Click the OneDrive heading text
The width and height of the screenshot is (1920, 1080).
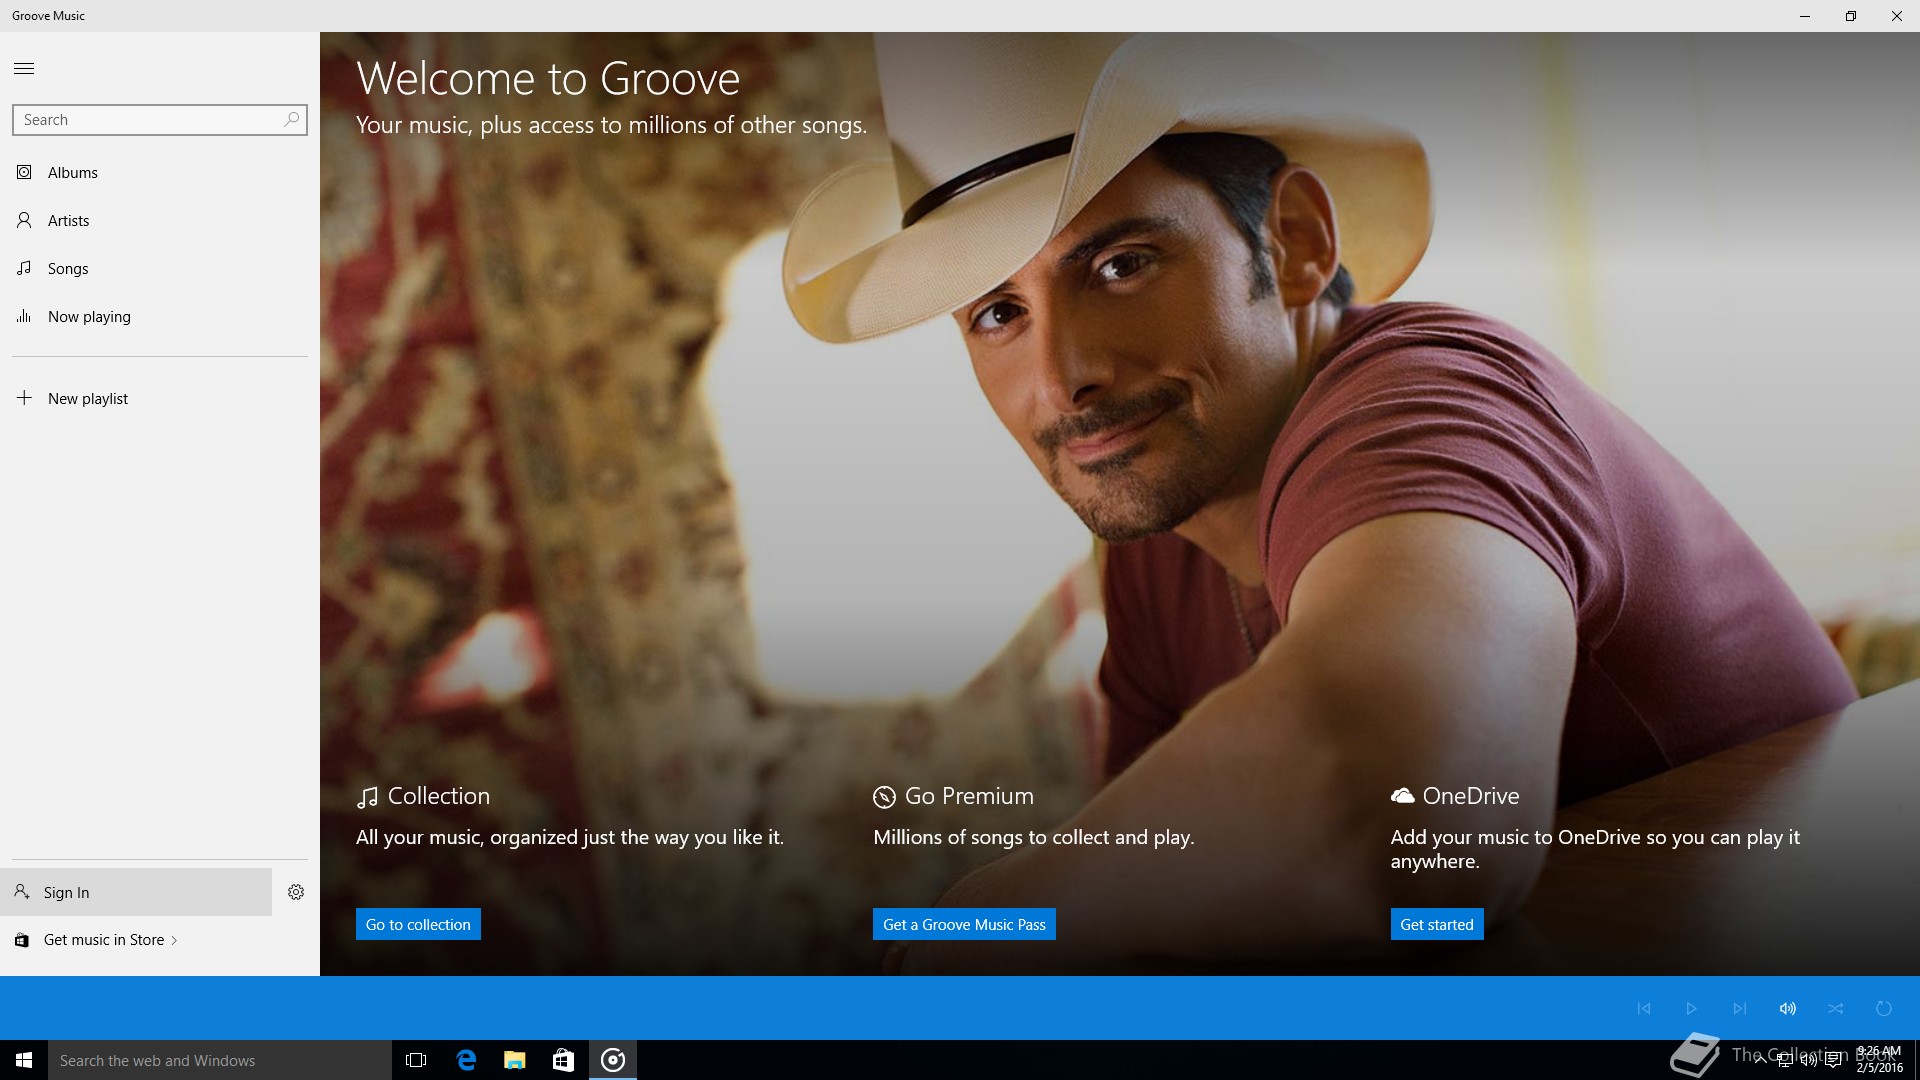coord(1471,796)
